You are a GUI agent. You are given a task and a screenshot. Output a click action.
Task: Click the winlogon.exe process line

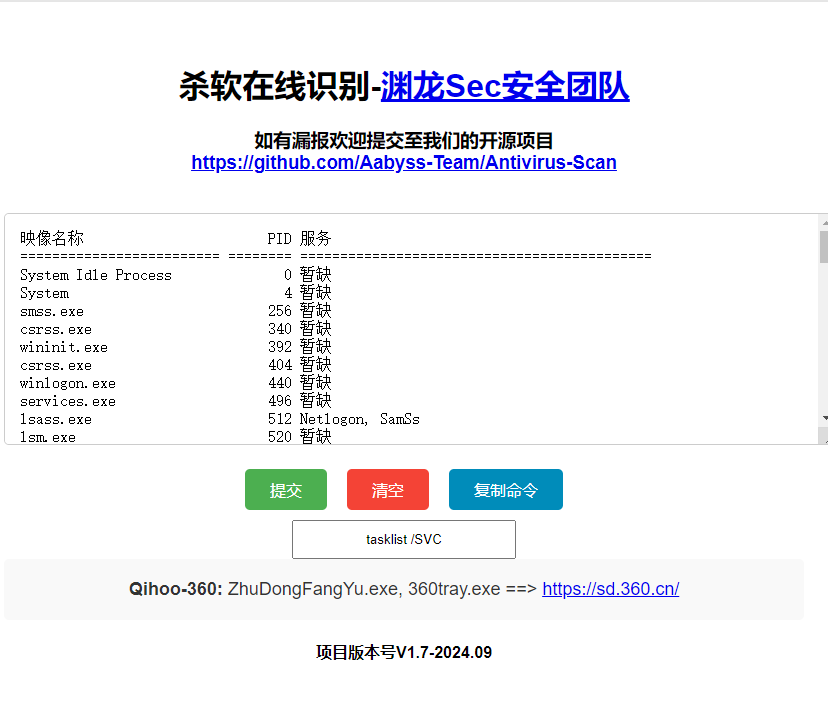(x=175, y=382)
